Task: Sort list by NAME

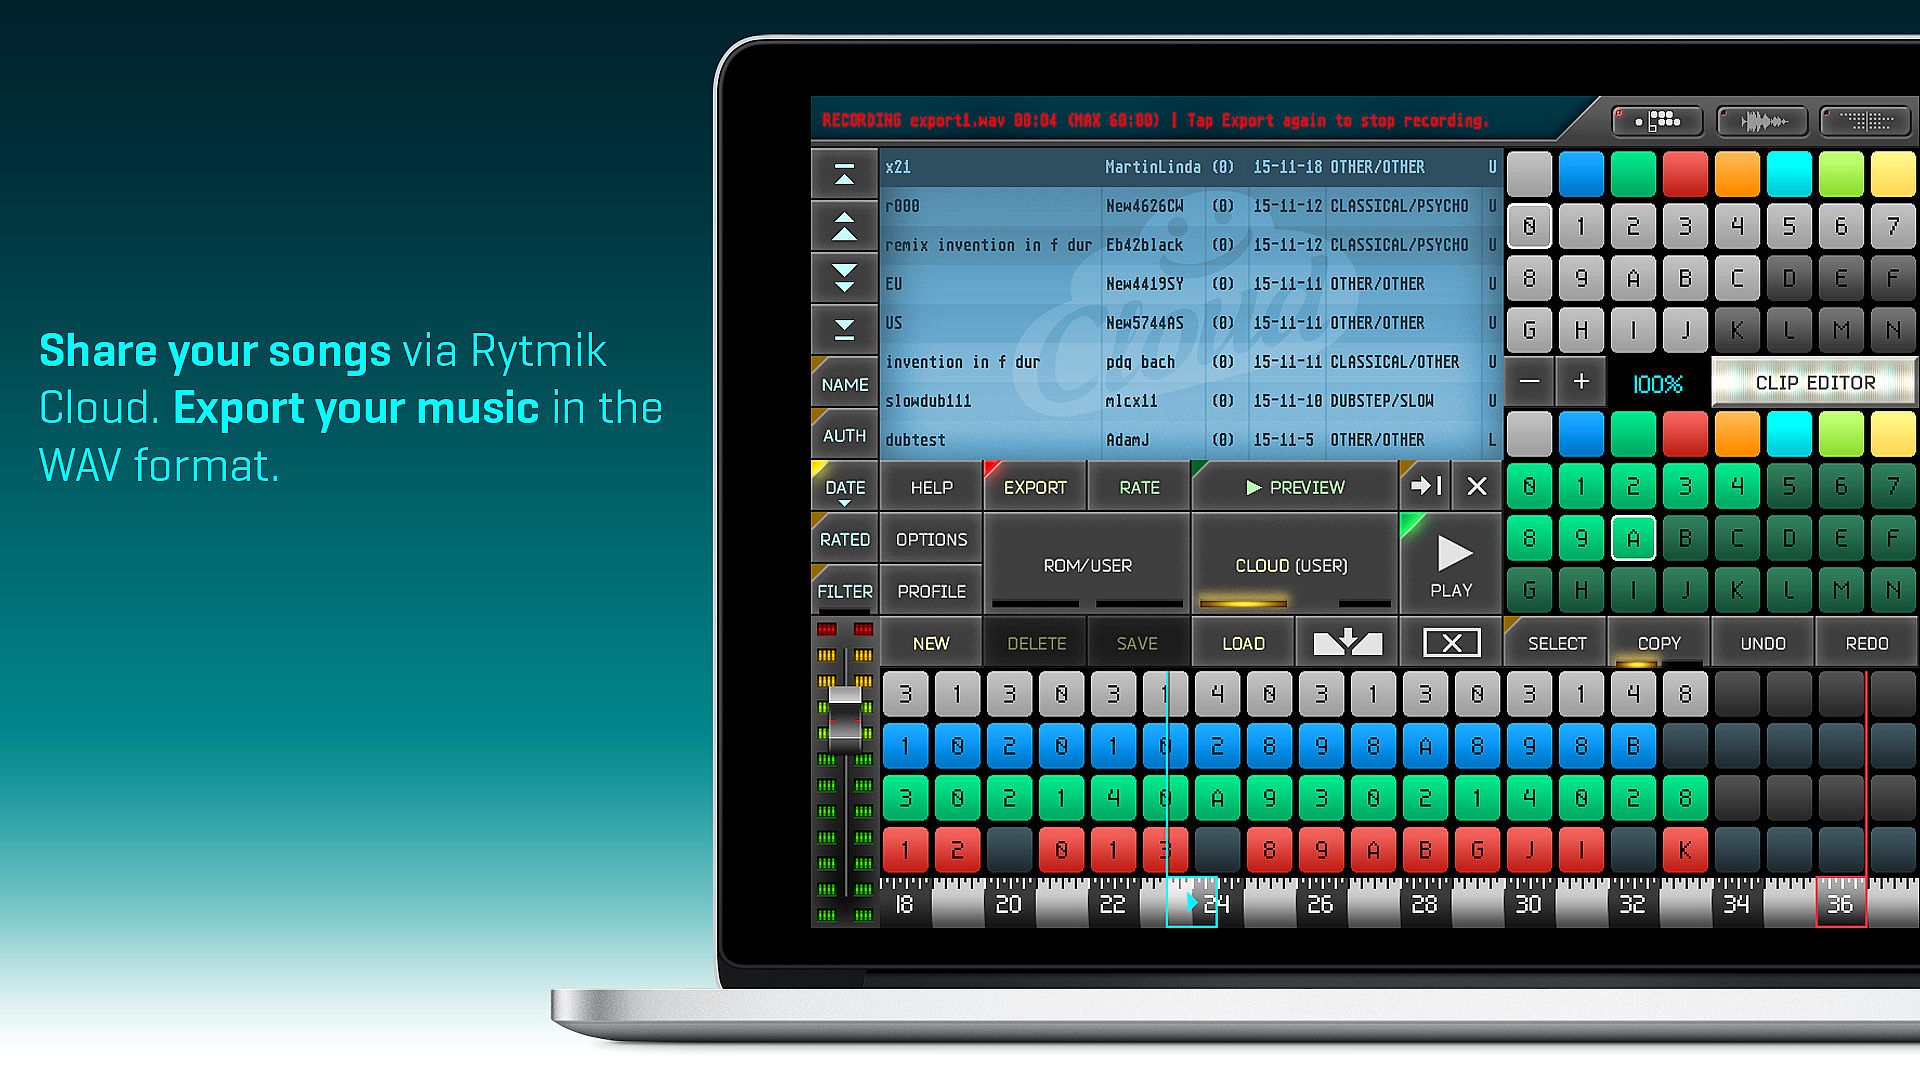Action: [844, 384]
